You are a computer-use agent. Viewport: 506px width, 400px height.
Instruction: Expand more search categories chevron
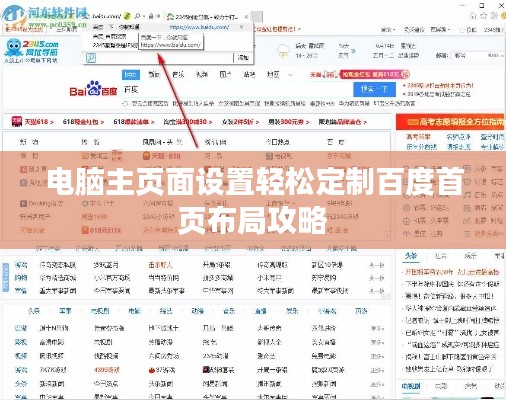(290, 75)
